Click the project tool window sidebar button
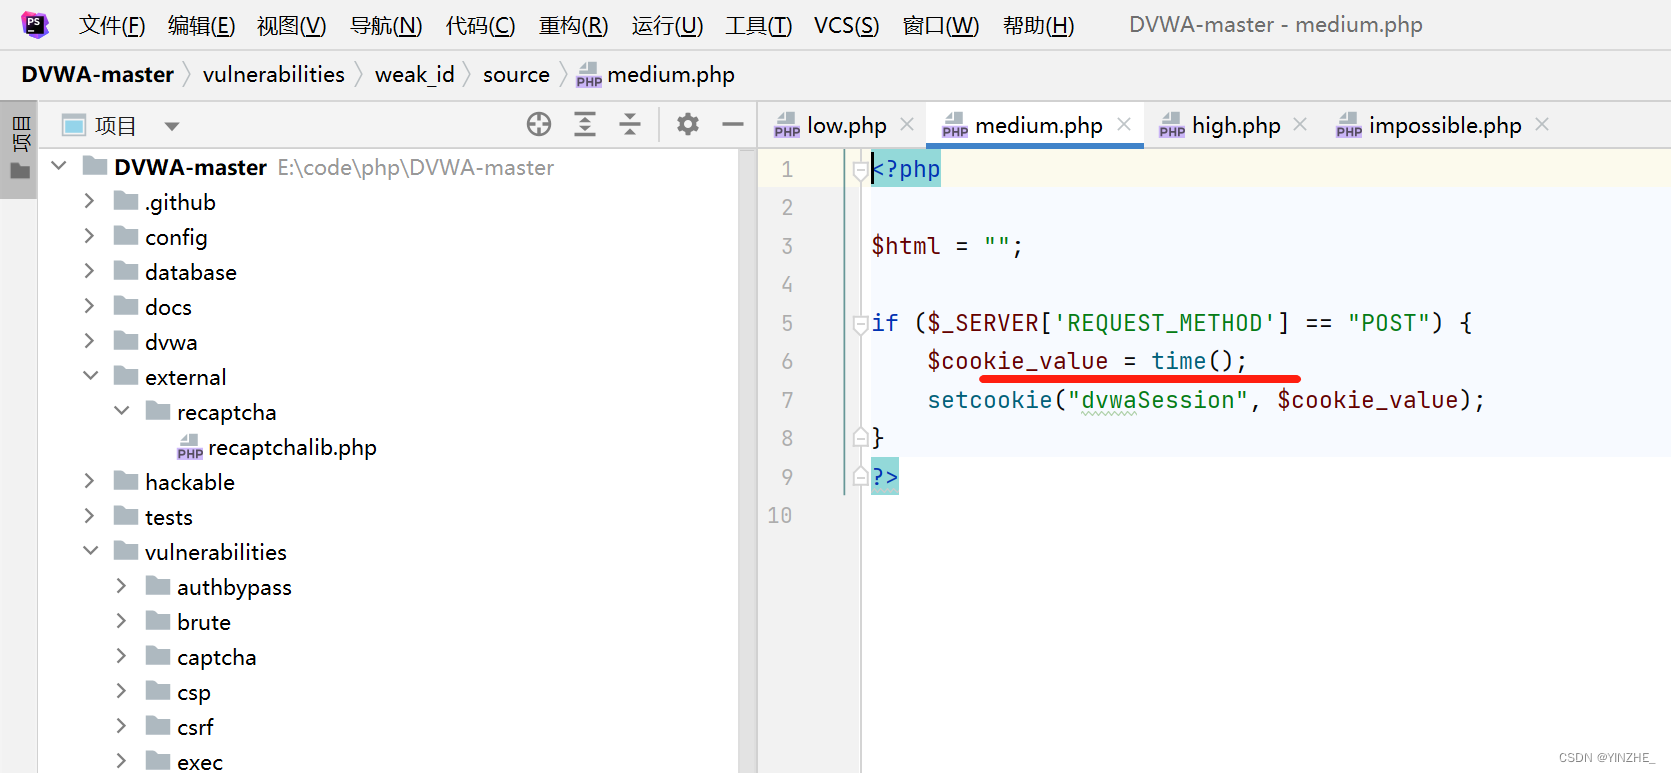Screen dimensions: 1671x773 point(19,149)
